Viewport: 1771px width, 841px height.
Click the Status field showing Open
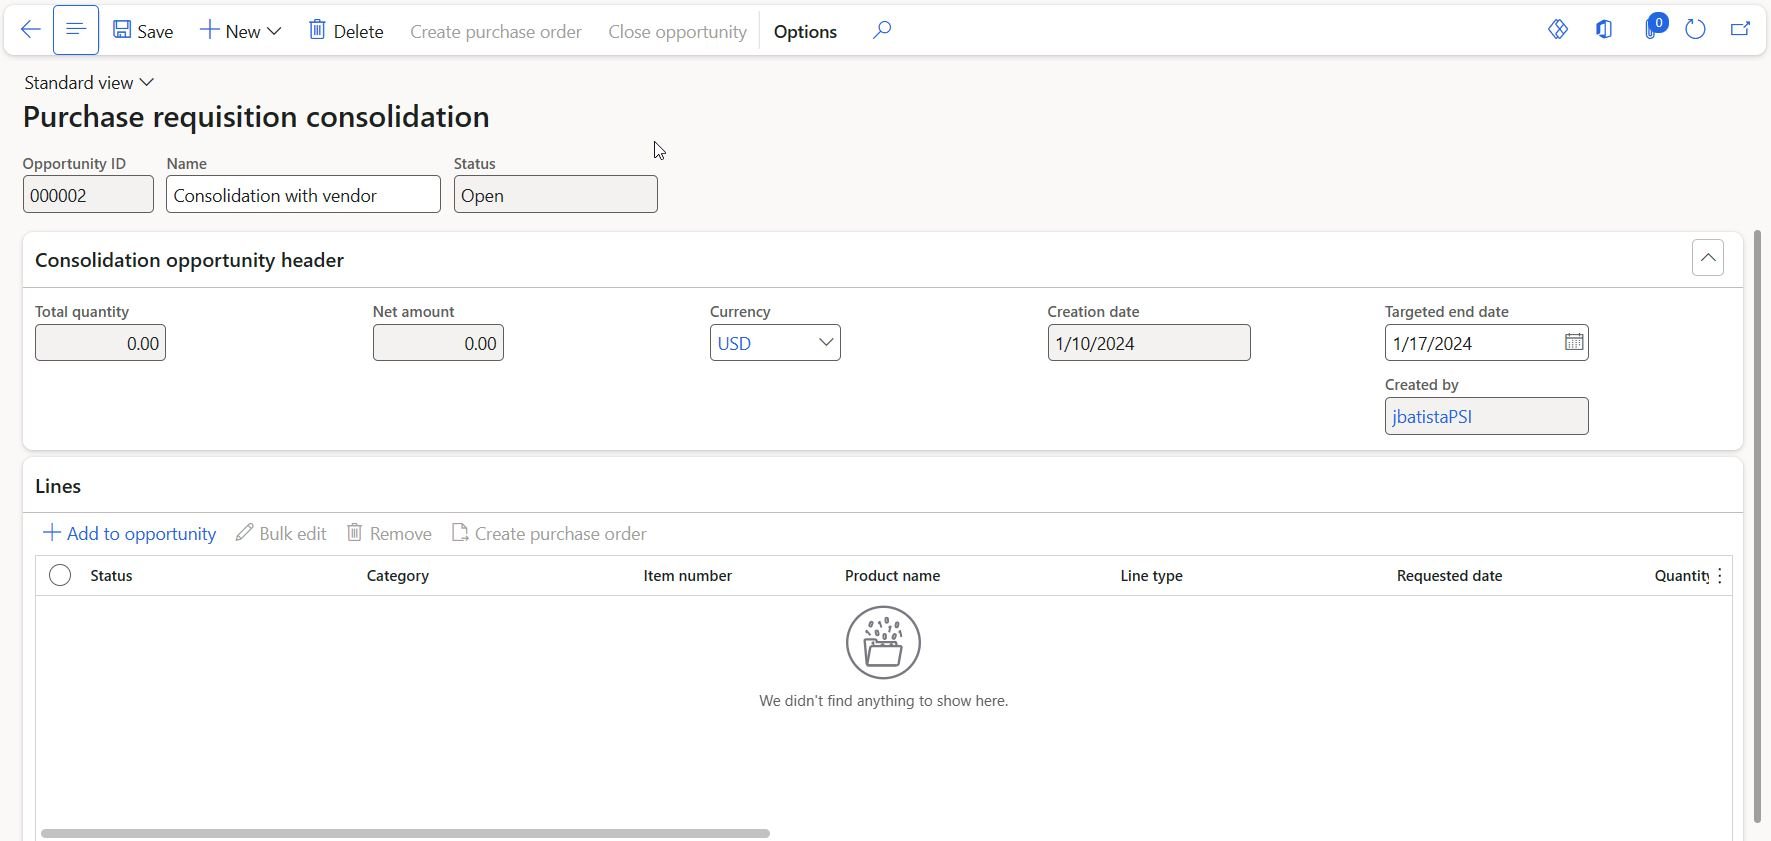pyautogui.click(x=556, y=194)
